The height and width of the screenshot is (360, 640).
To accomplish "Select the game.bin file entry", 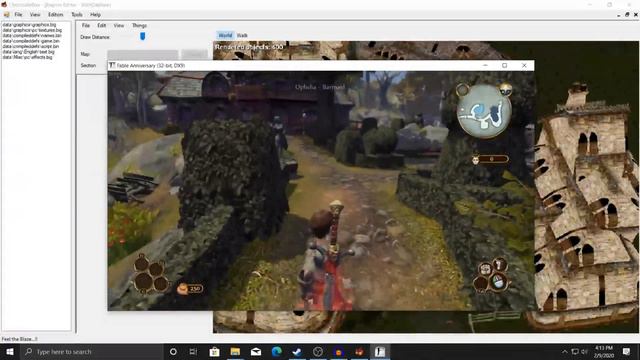I will click(x=31, y=41).
